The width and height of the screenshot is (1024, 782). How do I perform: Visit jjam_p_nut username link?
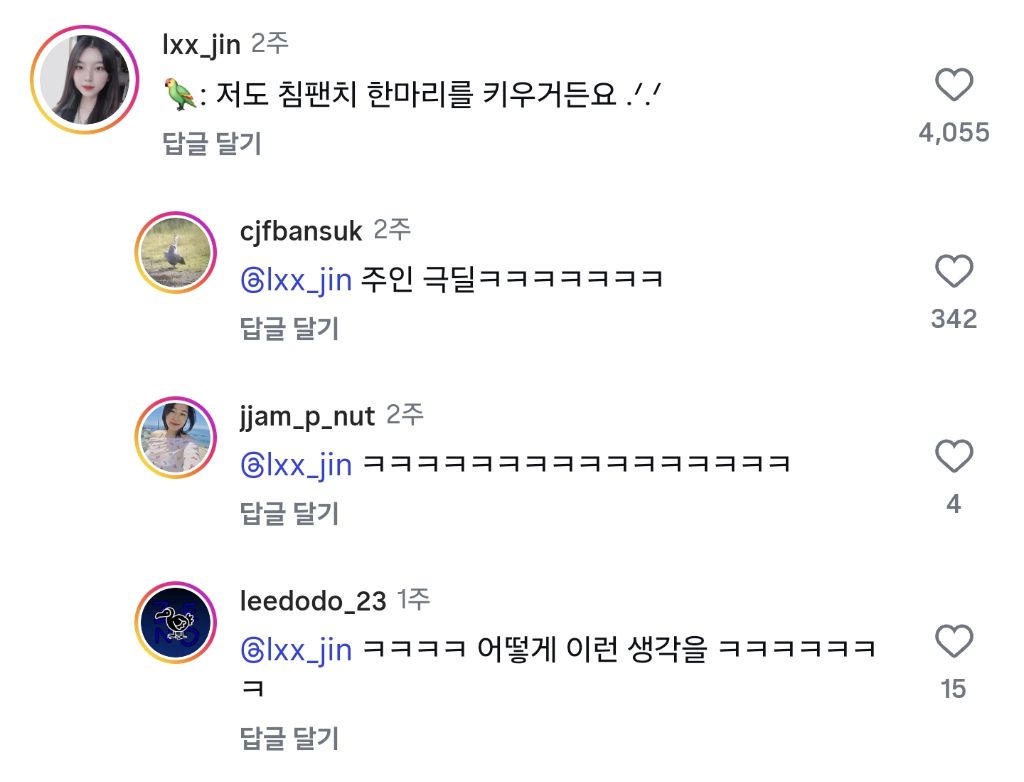pyautogui.click(x=307, y=415)
